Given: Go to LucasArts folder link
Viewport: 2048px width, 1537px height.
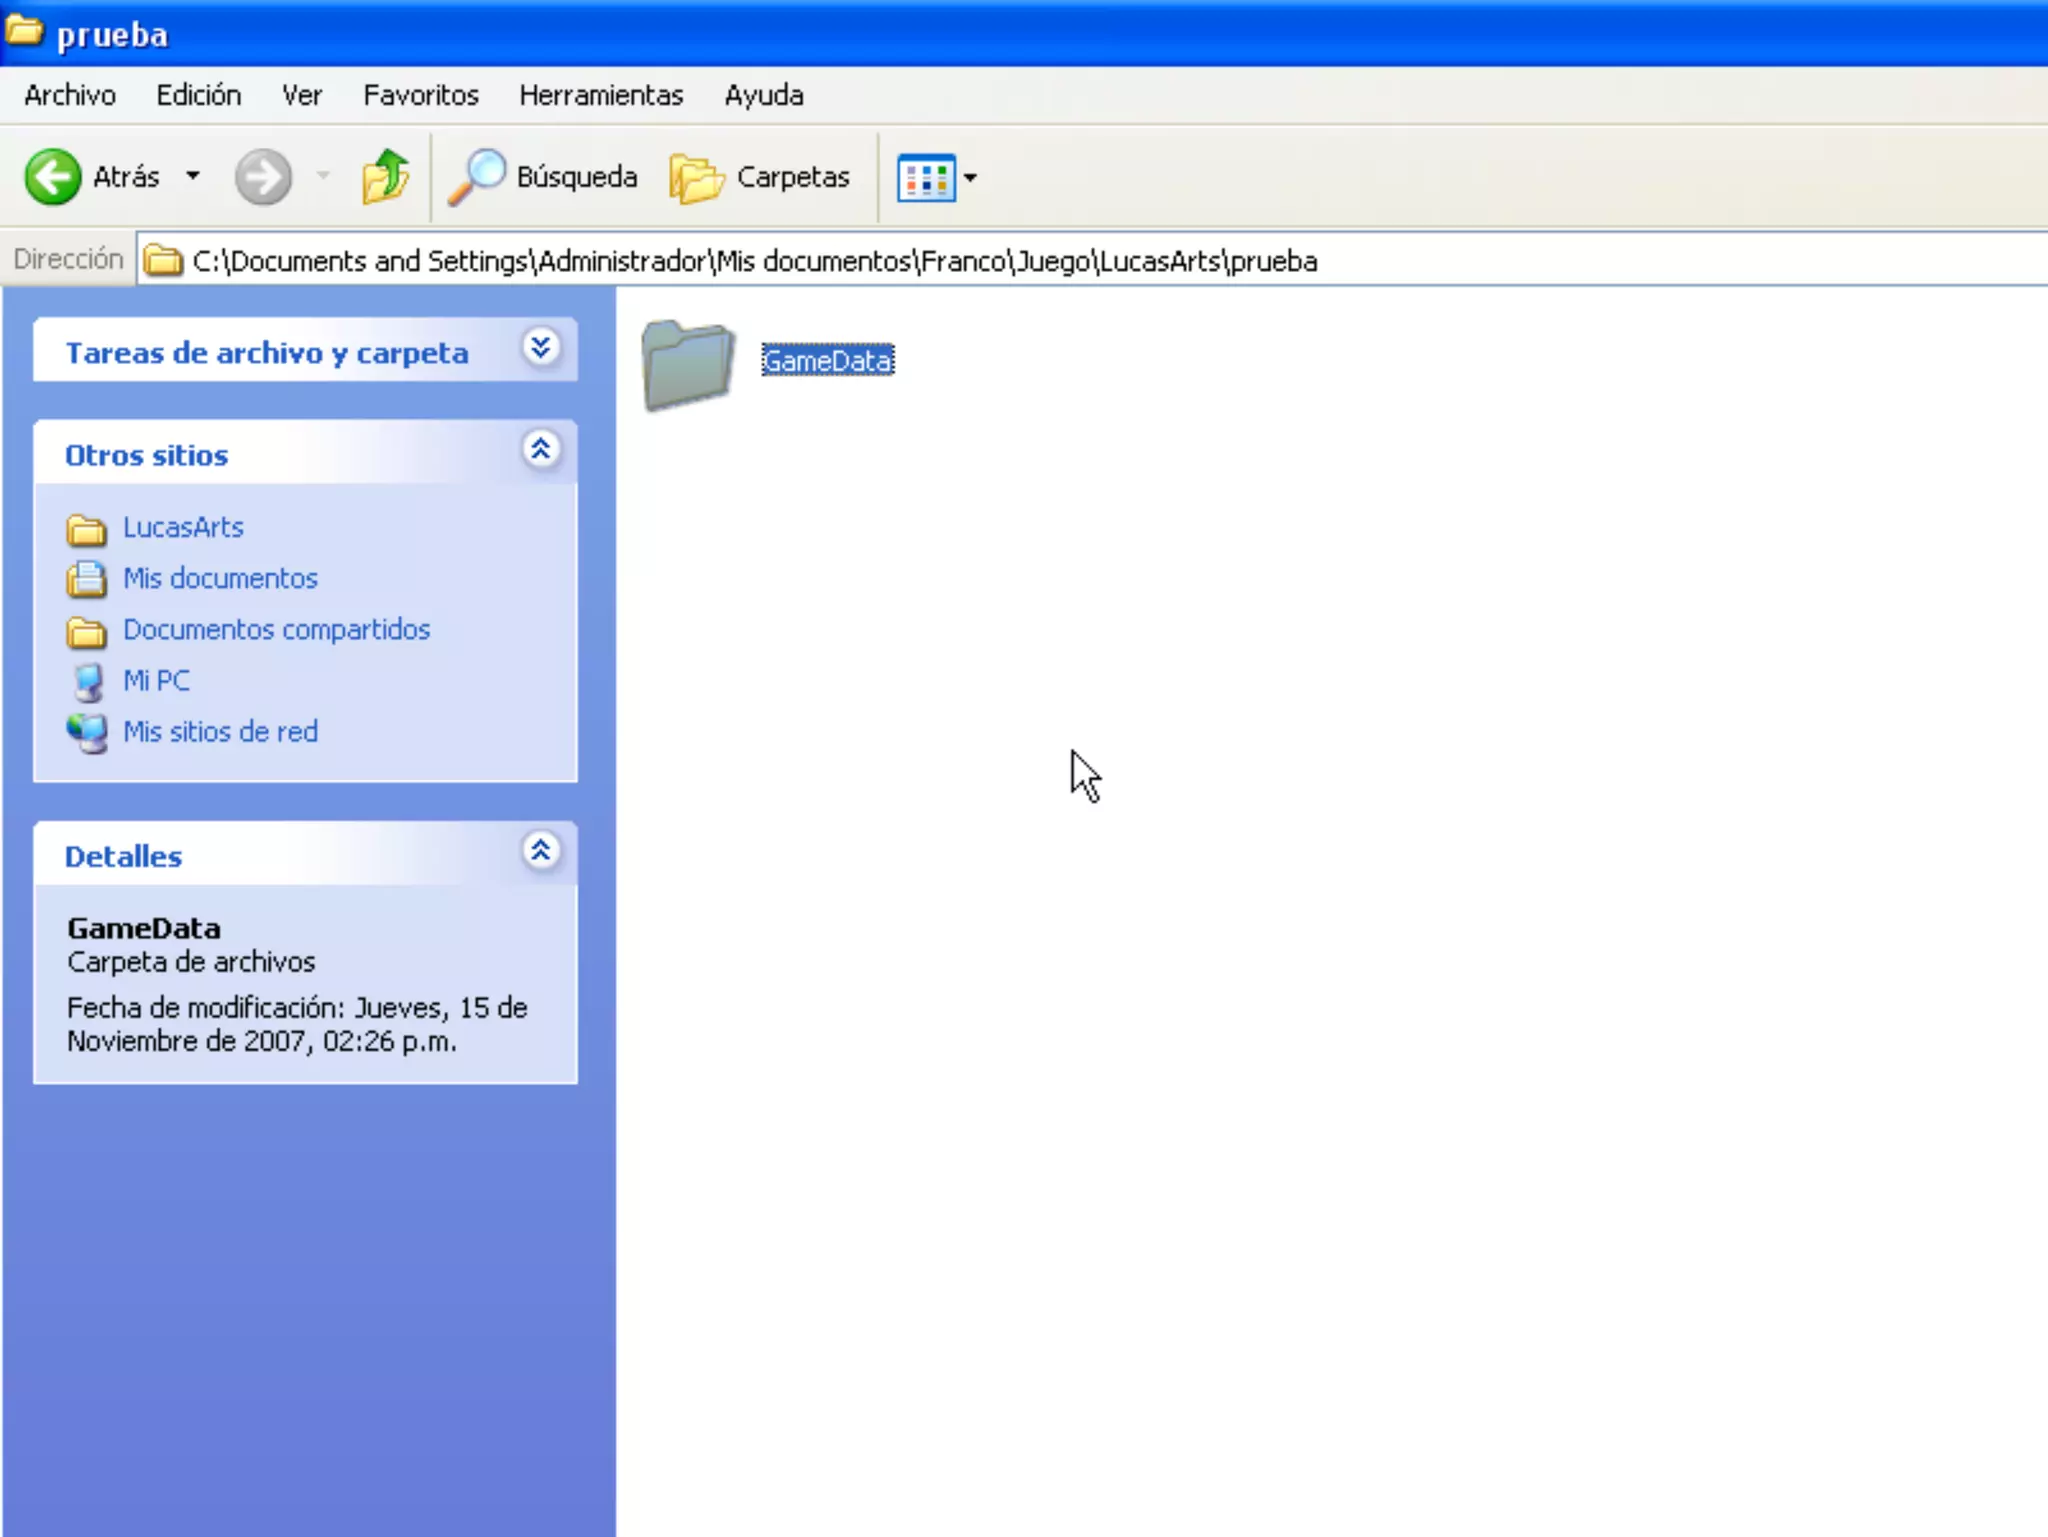Looking at the screenshot, I should point(183,527).
